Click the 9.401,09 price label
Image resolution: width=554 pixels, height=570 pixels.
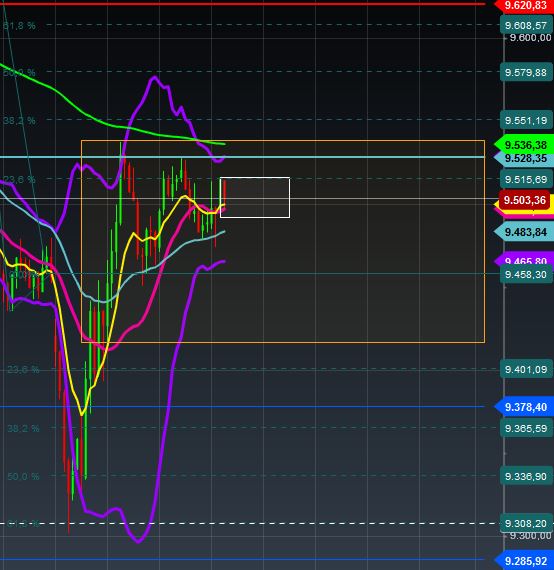coord(526,370)
